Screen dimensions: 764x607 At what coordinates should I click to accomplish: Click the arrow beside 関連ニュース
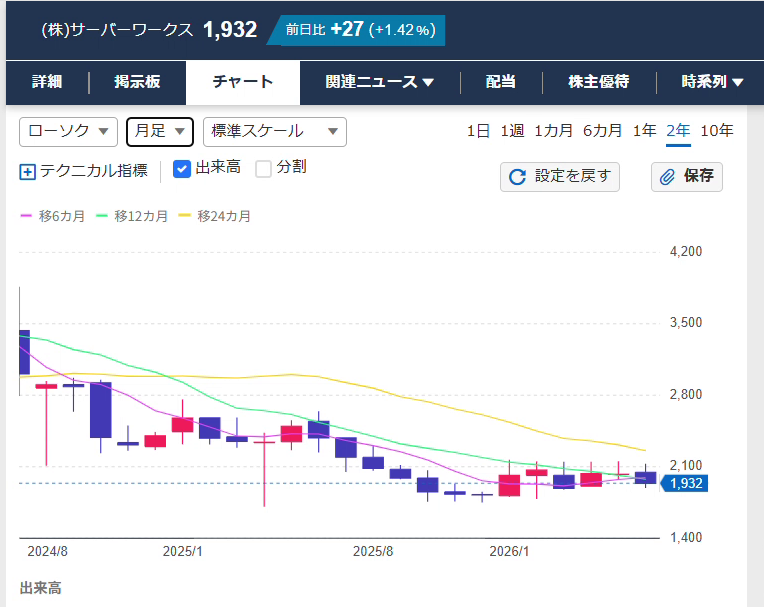click(x=428, y=82)
